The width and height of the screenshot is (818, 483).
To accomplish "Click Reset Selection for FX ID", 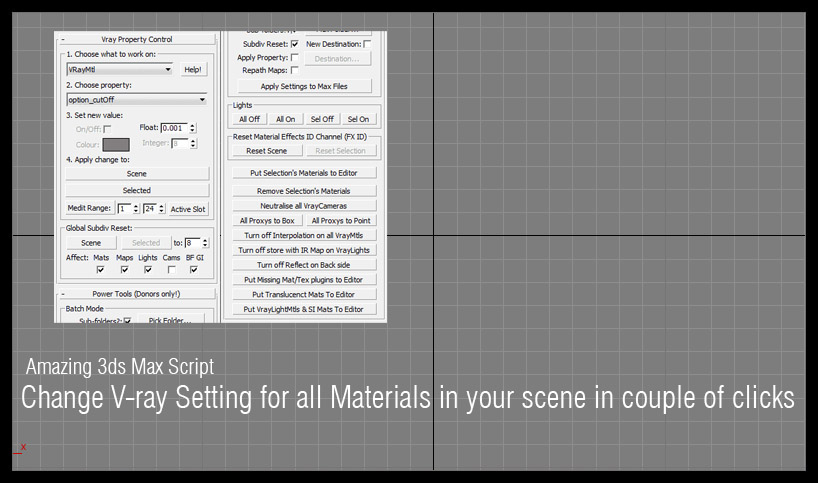I will pos(341,151).
